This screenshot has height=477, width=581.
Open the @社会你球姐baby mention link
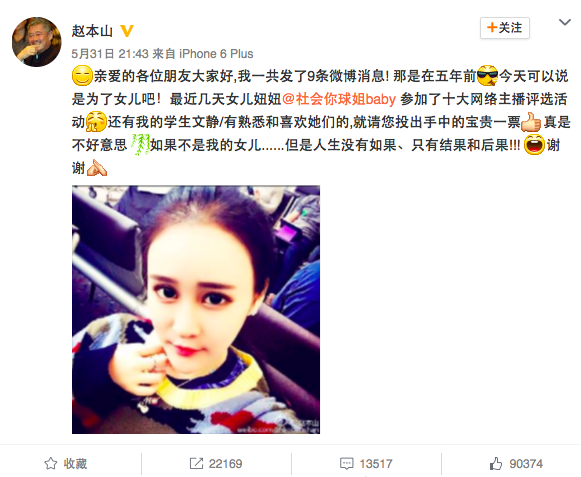tap(339, 99)
